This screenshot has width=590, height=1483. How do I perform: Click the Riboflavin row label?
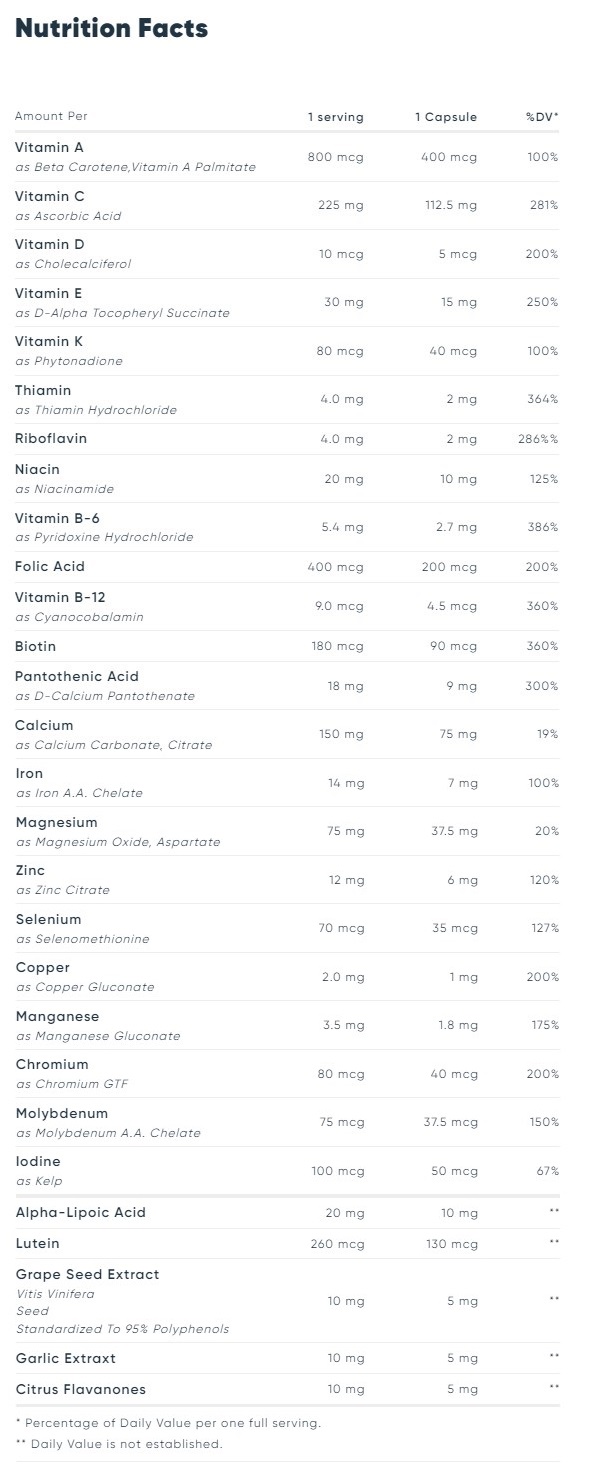click(x=51, y=438)
